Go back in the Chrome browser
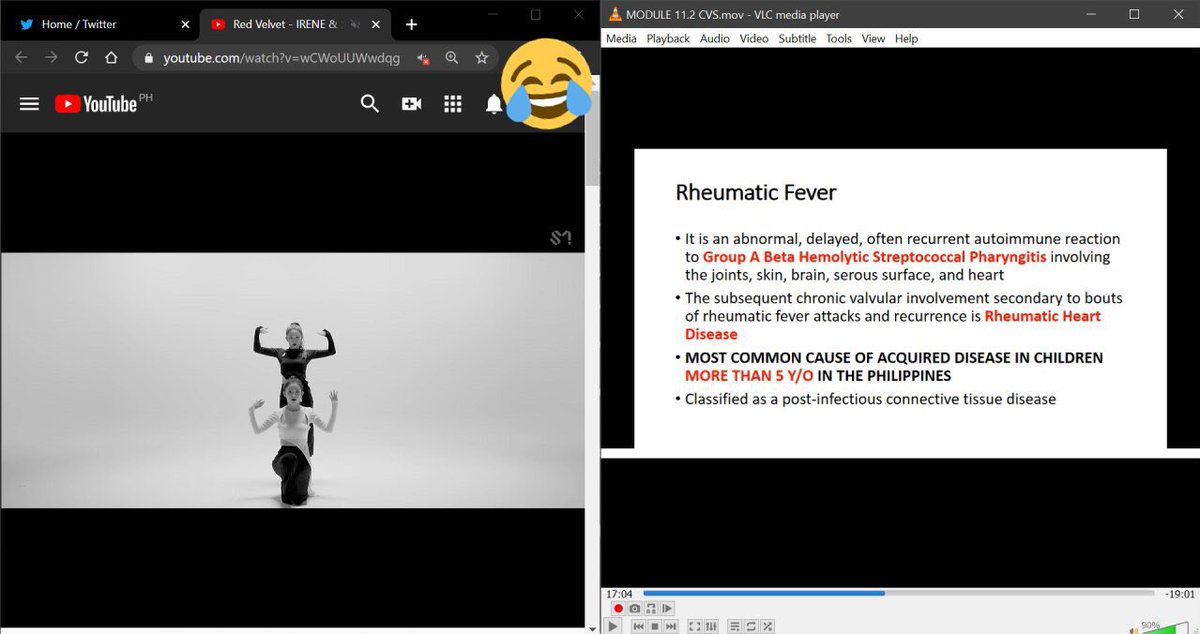Viewport: 1200px width, 634px height. pos(21,58)
